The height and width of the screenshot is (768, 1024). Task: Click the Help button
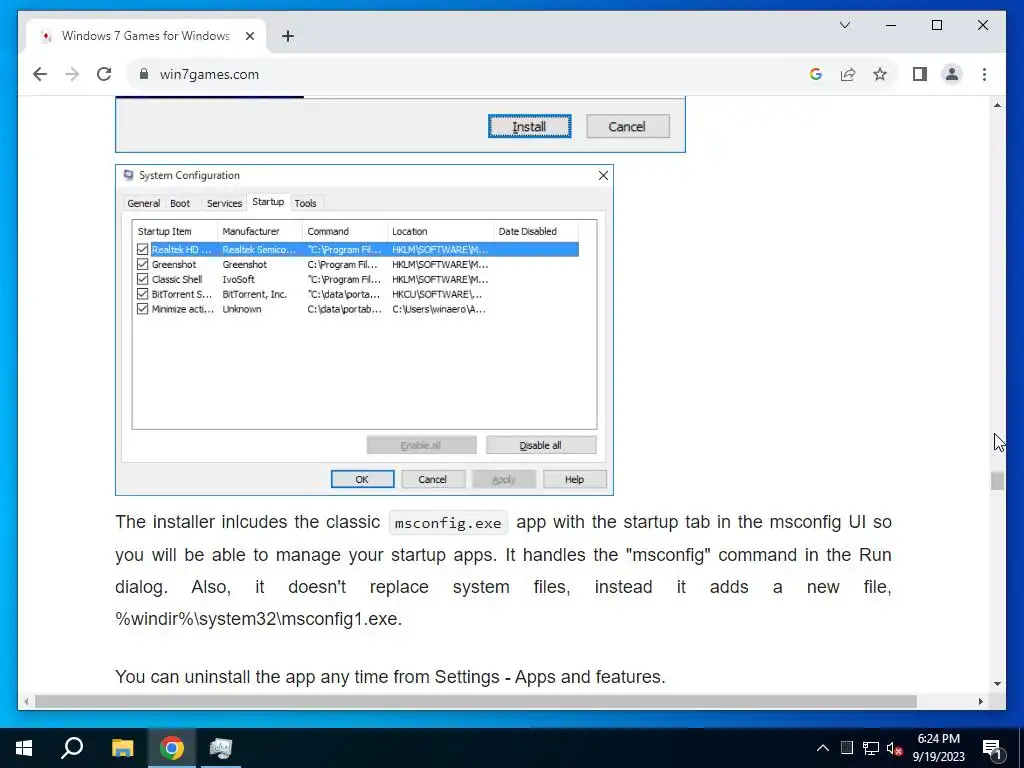tap(574, 479)
